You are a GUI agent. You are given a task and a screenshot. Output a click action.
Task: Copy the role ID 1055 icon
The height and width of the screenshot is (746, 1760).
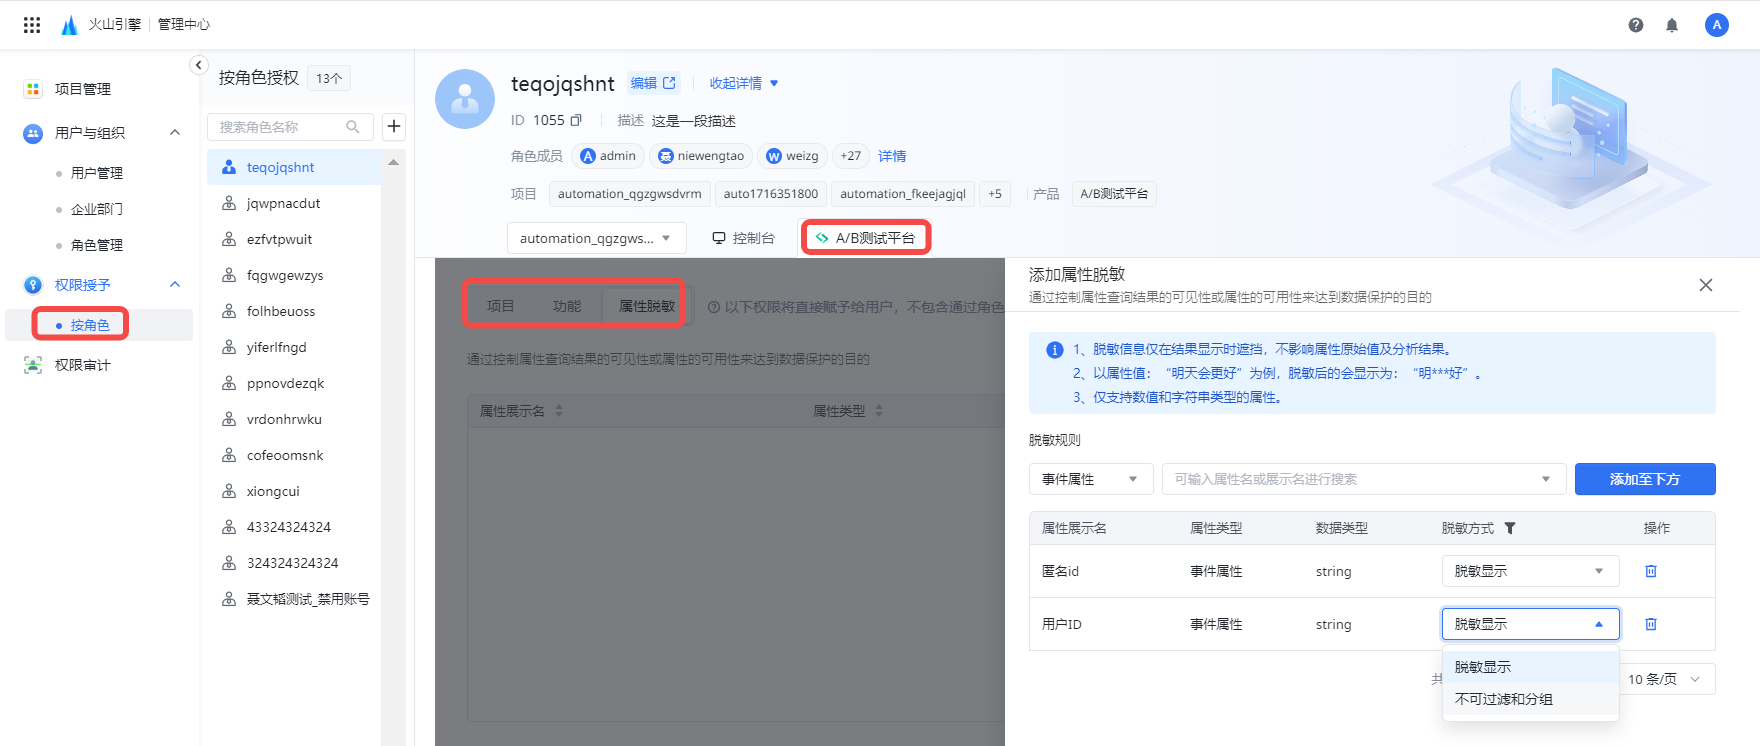point(576,120)
